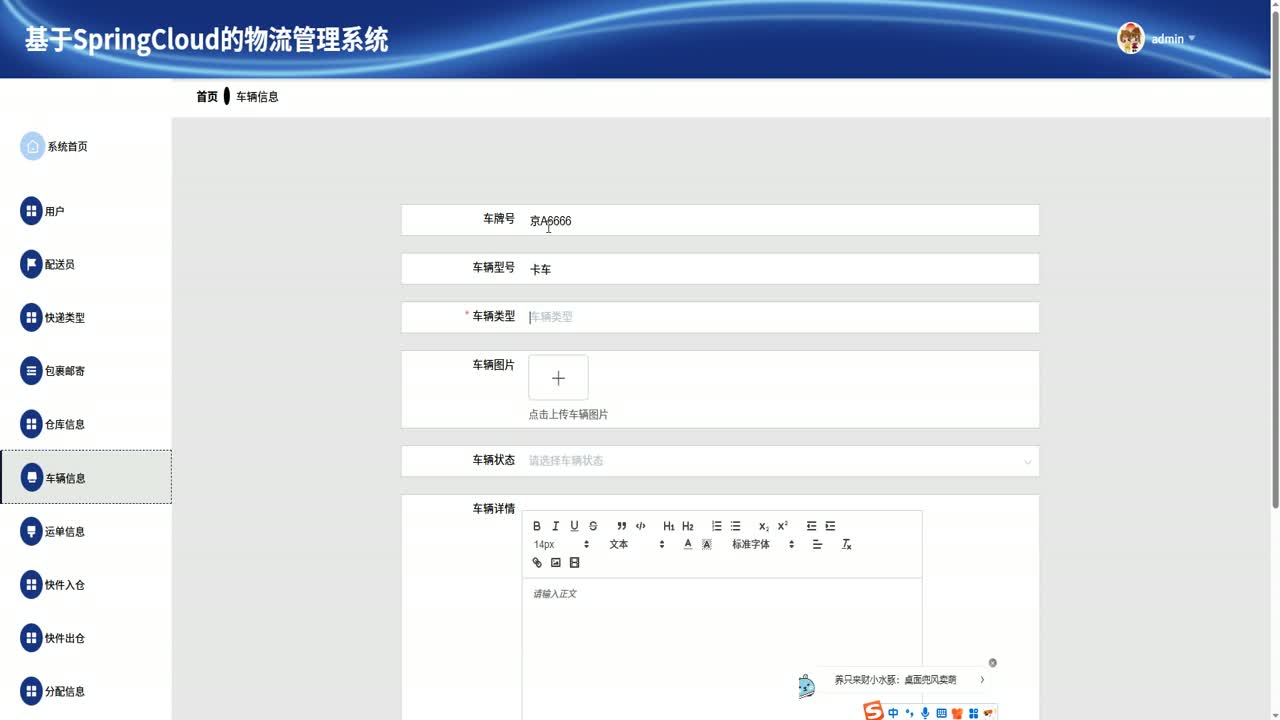Open the 配送员 sidebar menu
Viewport: 1280px width, 720px height.
85,264
